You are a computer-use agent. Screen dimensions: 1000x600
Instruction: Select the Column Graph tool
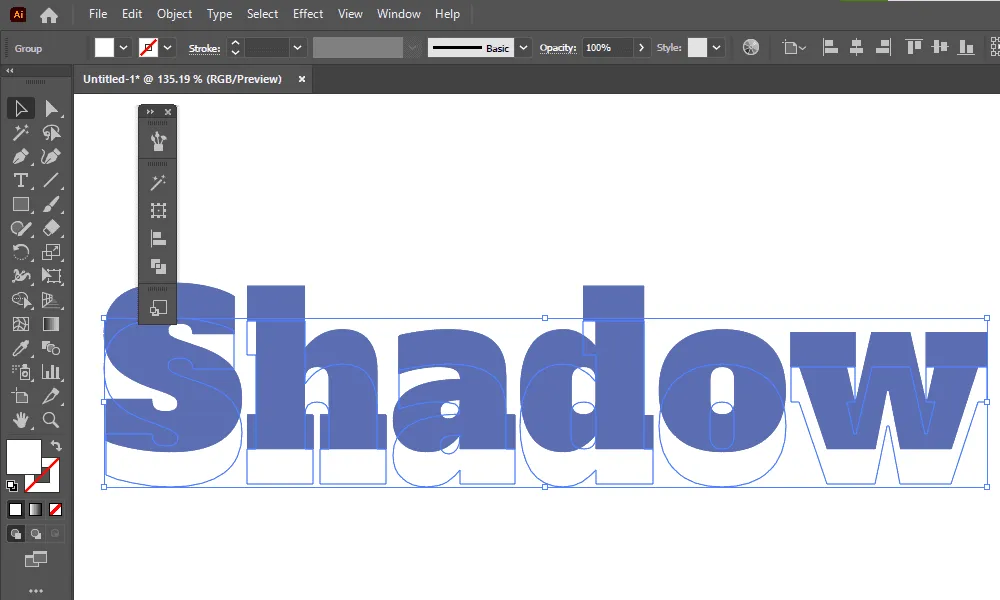pos(51,372)
